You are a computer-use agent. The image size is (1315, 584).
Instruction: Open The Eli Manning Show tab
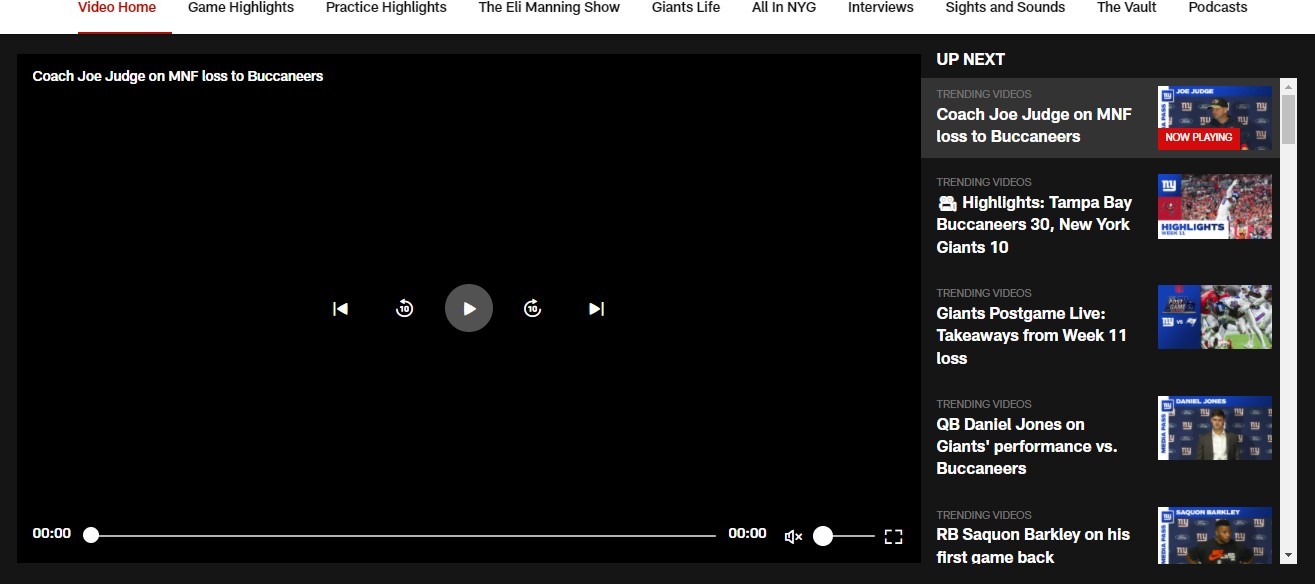pyautogui.click(x=549, y=8)
